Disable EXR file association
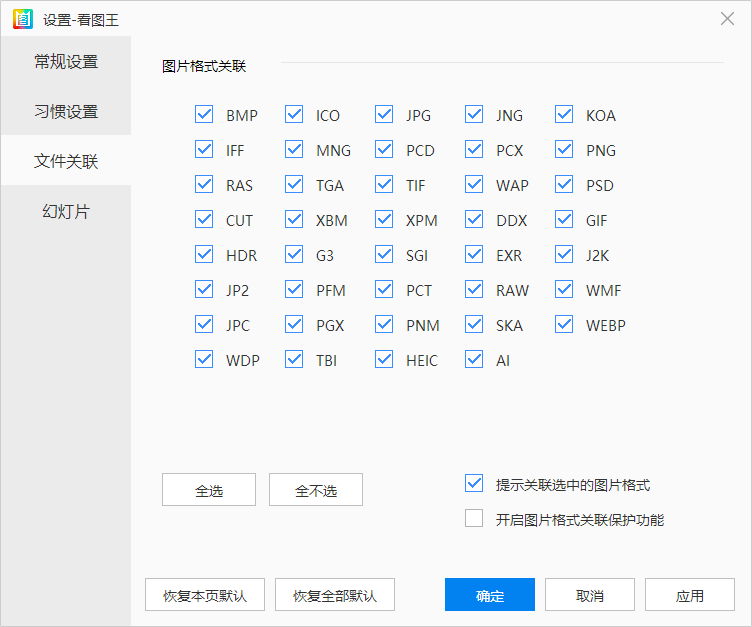Screen dimensions: 752x627 (474, 255)
